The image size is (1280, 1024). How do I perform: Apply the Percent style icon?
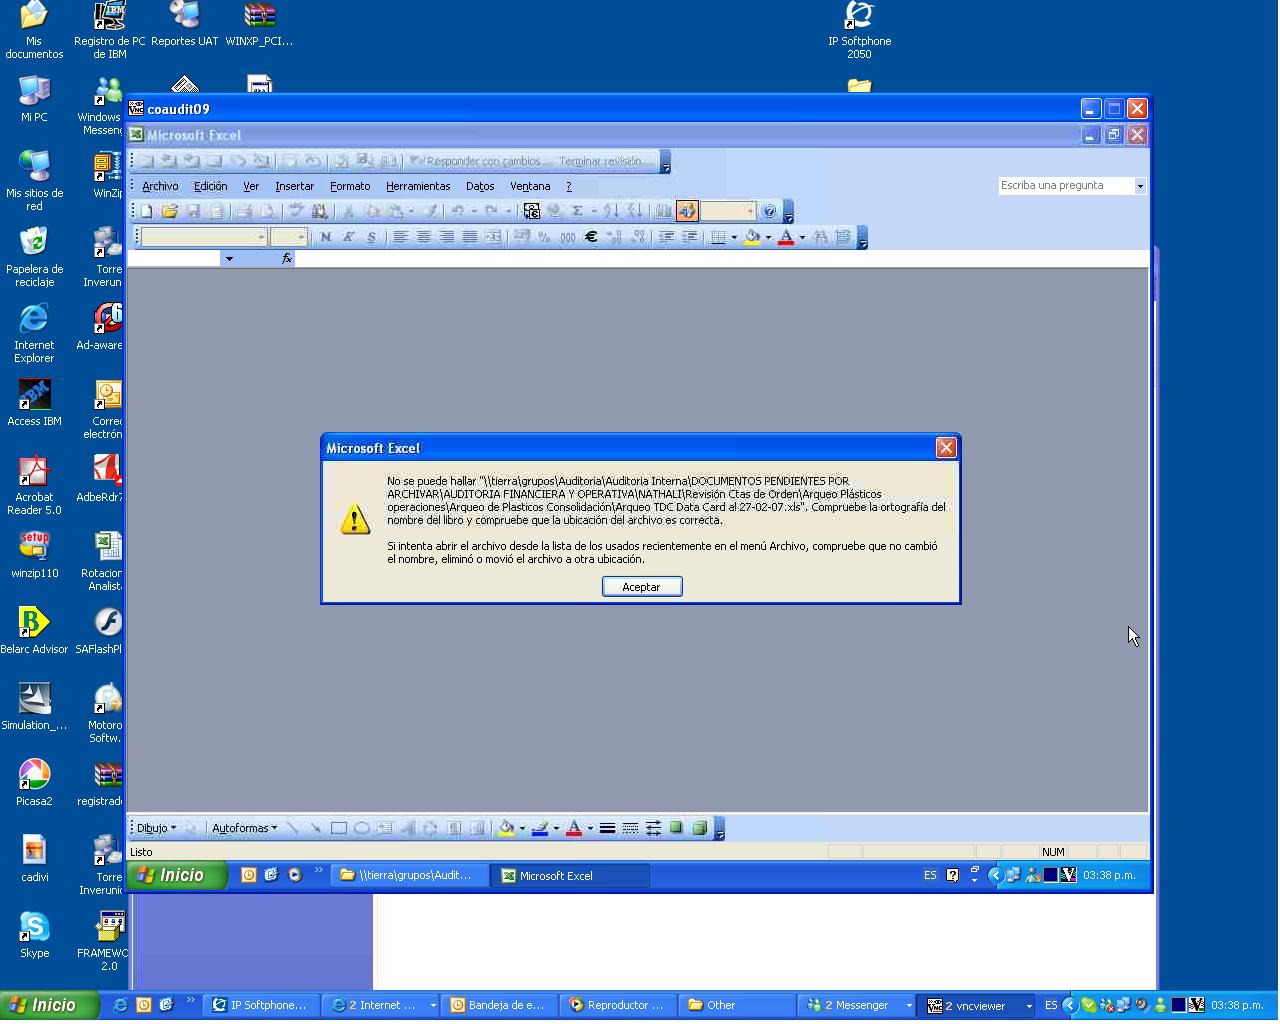point(544,237)
